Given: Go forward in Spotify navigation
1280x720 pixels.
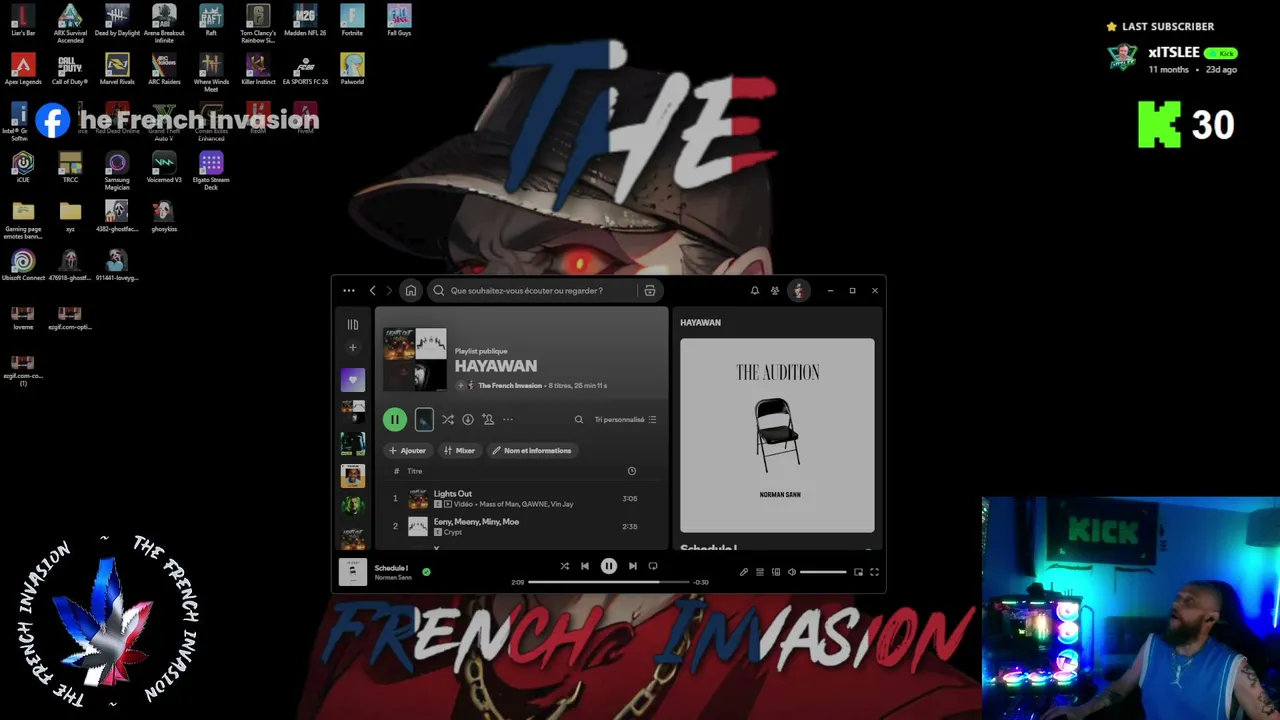Looking at the screenshot, I should pyautogui.click(x=390, y=291).
